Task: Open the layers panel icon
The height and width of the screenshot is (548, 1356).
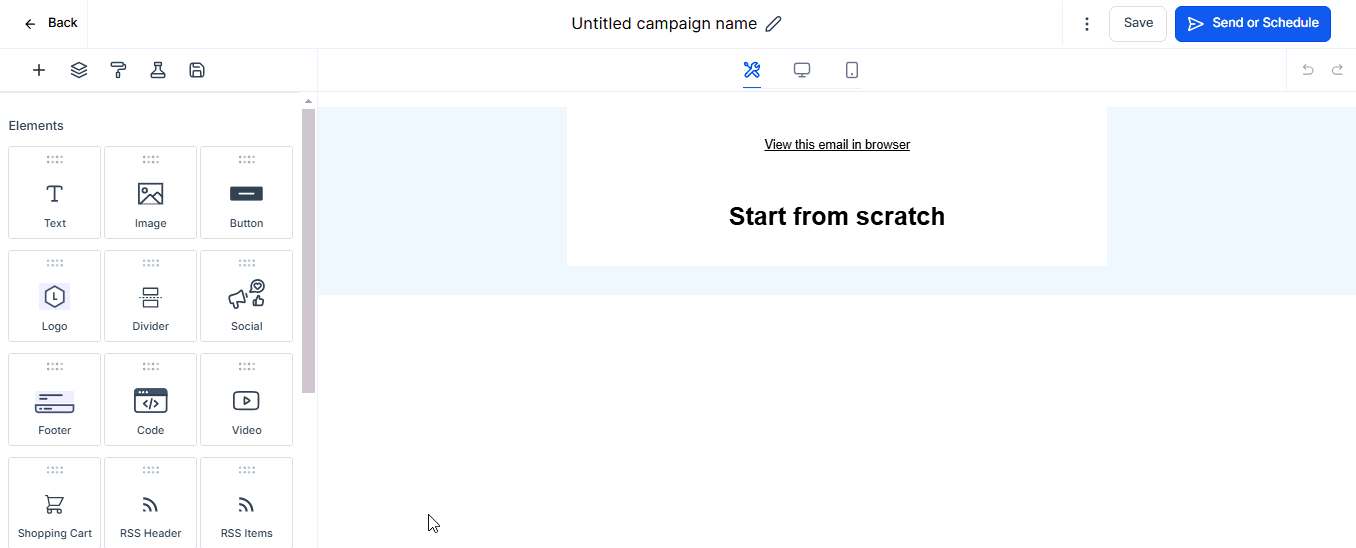Action: click(x=79, y=70)
